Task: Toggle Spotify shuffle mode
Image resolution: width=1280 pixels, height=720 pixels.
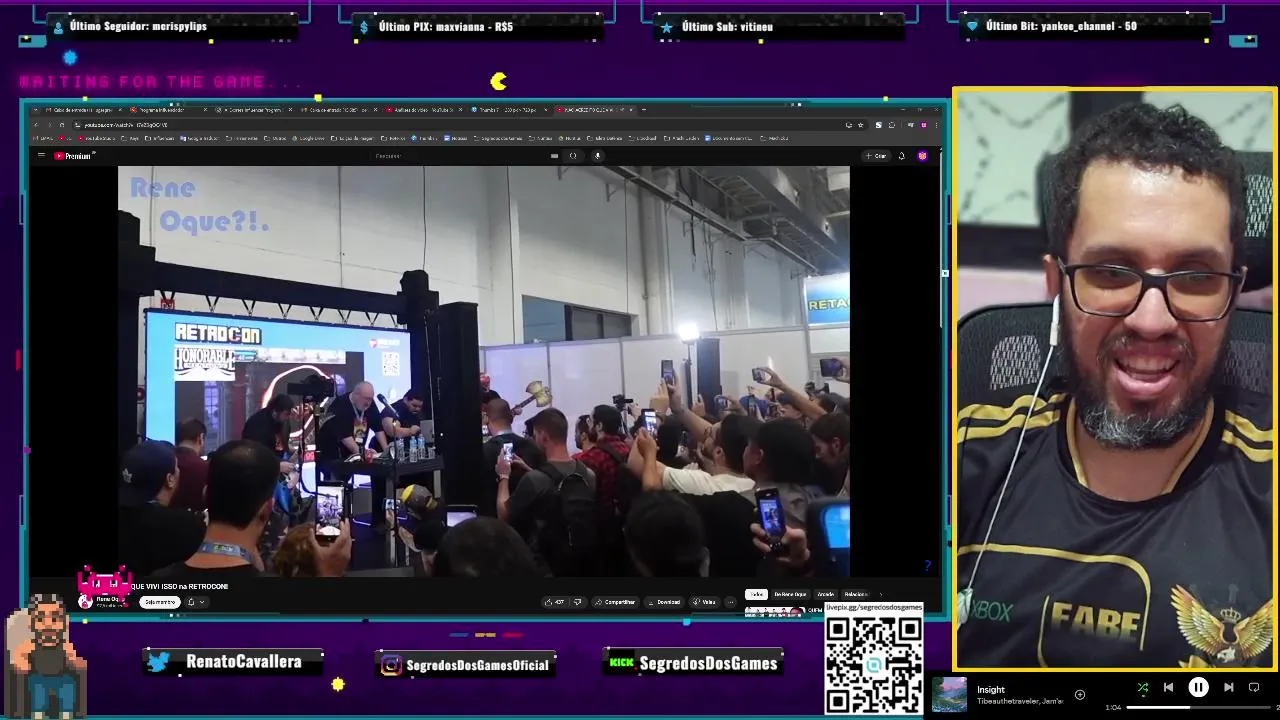Action: pyautogui.click(x=1143, y=687)
